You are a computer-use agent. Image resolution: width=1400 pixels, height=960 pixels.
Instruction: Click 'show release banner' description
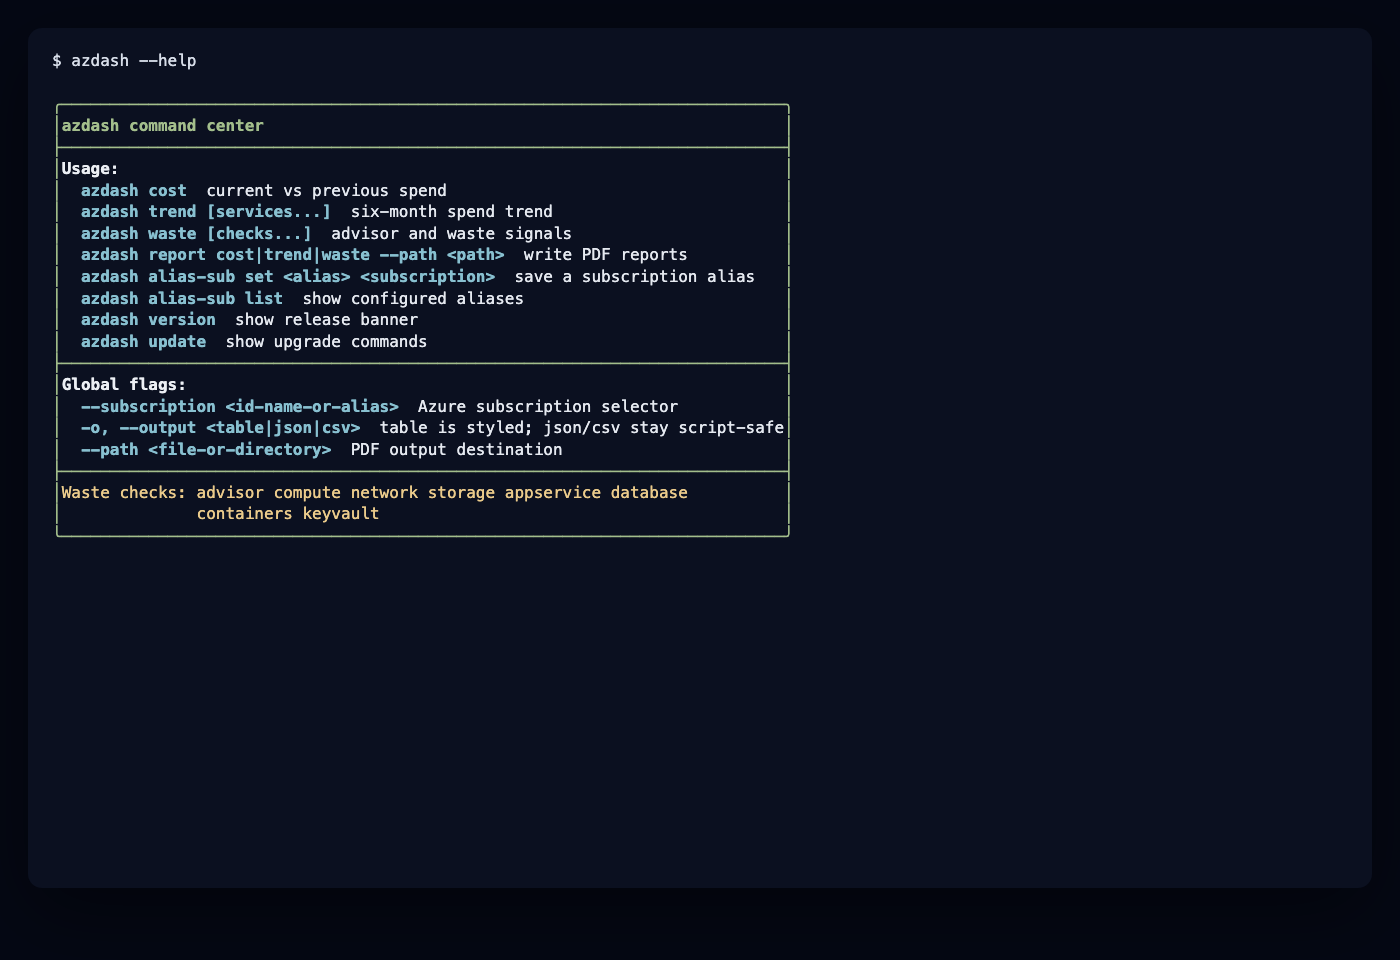pos(327,319)
